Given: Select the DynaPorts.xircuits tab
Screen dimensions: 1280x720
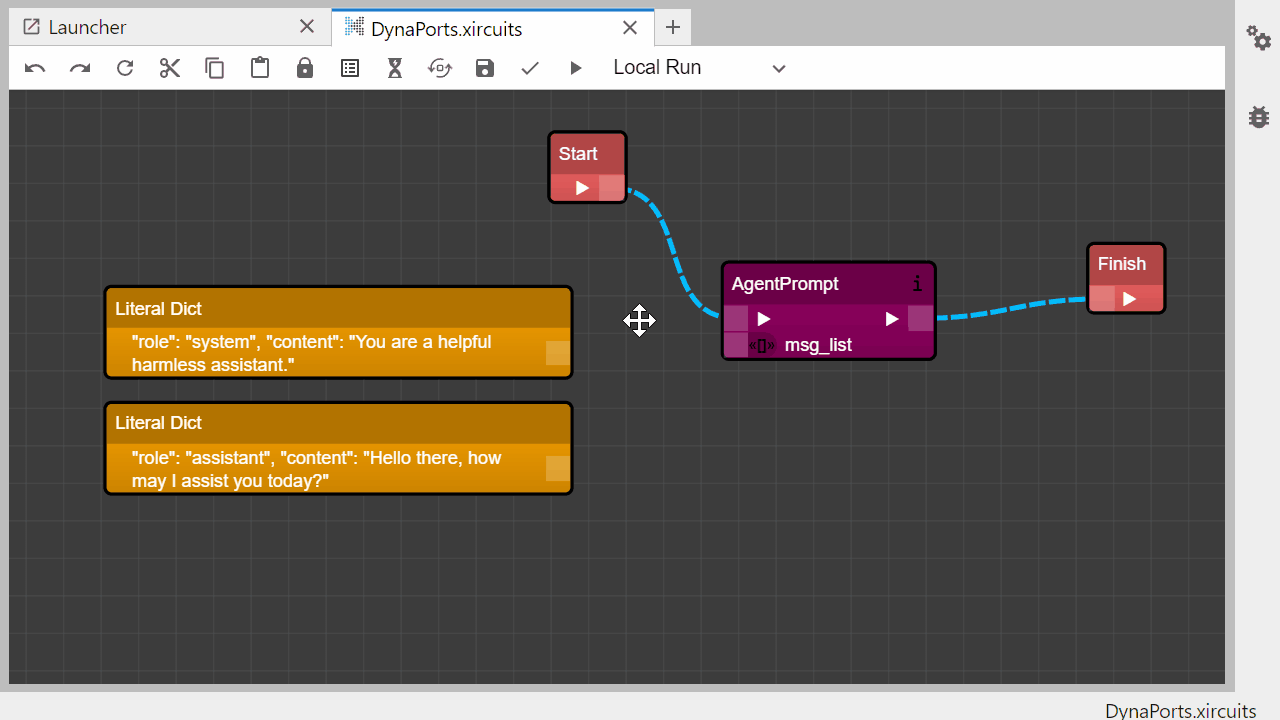Looking at the screenshot, I should tap(446, 29).
